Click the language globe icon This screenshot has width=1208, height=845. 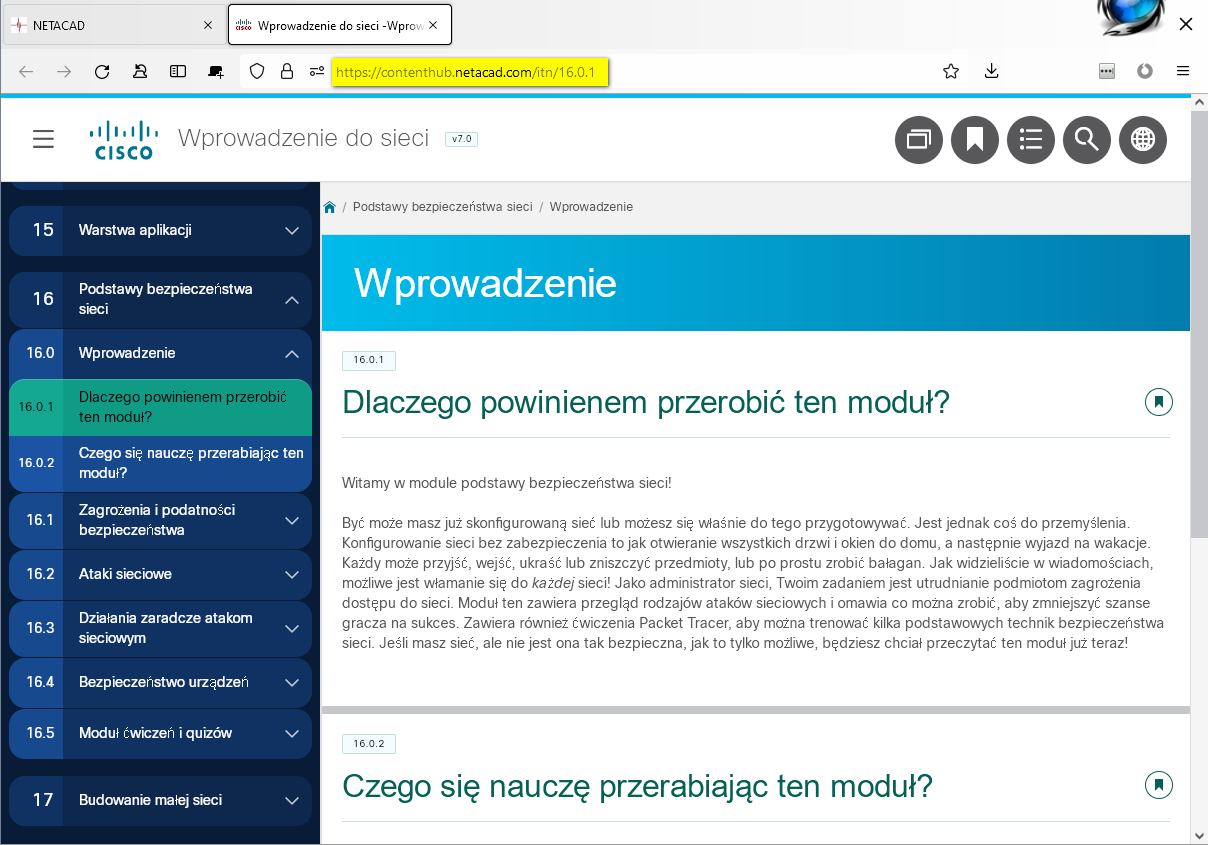pos(1143,139)
